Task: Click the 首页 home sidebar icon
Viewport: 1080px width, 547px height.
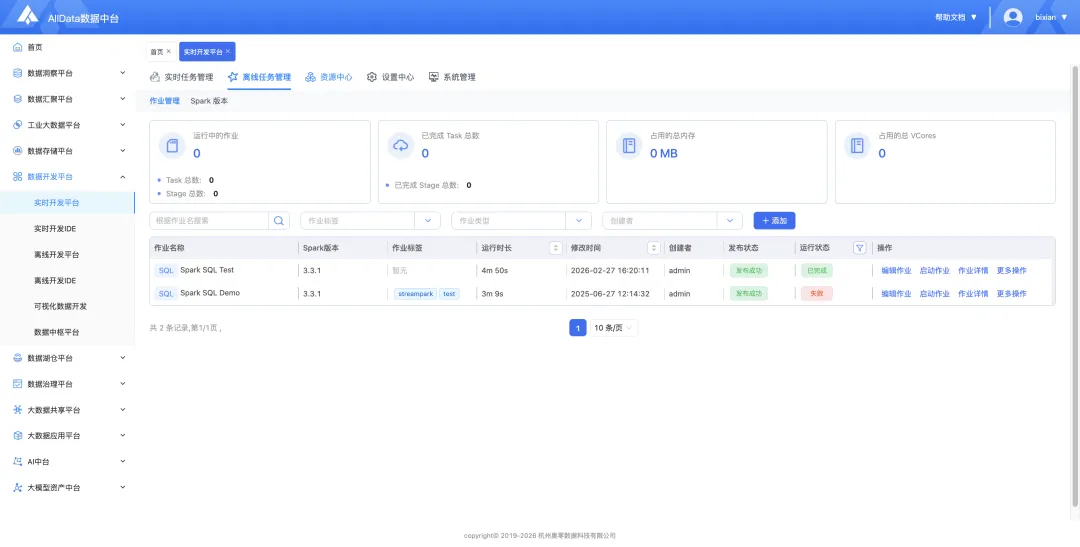Action: 18,48
